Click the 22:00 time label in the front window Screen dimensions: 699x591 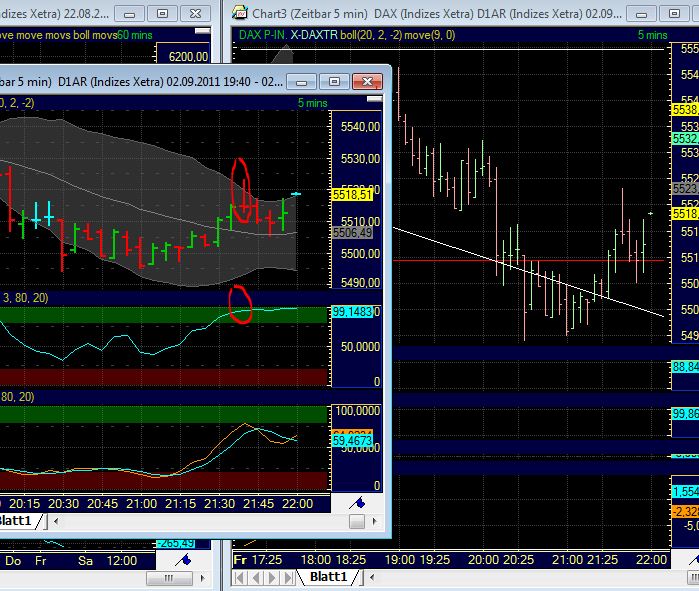coord(297,504)
